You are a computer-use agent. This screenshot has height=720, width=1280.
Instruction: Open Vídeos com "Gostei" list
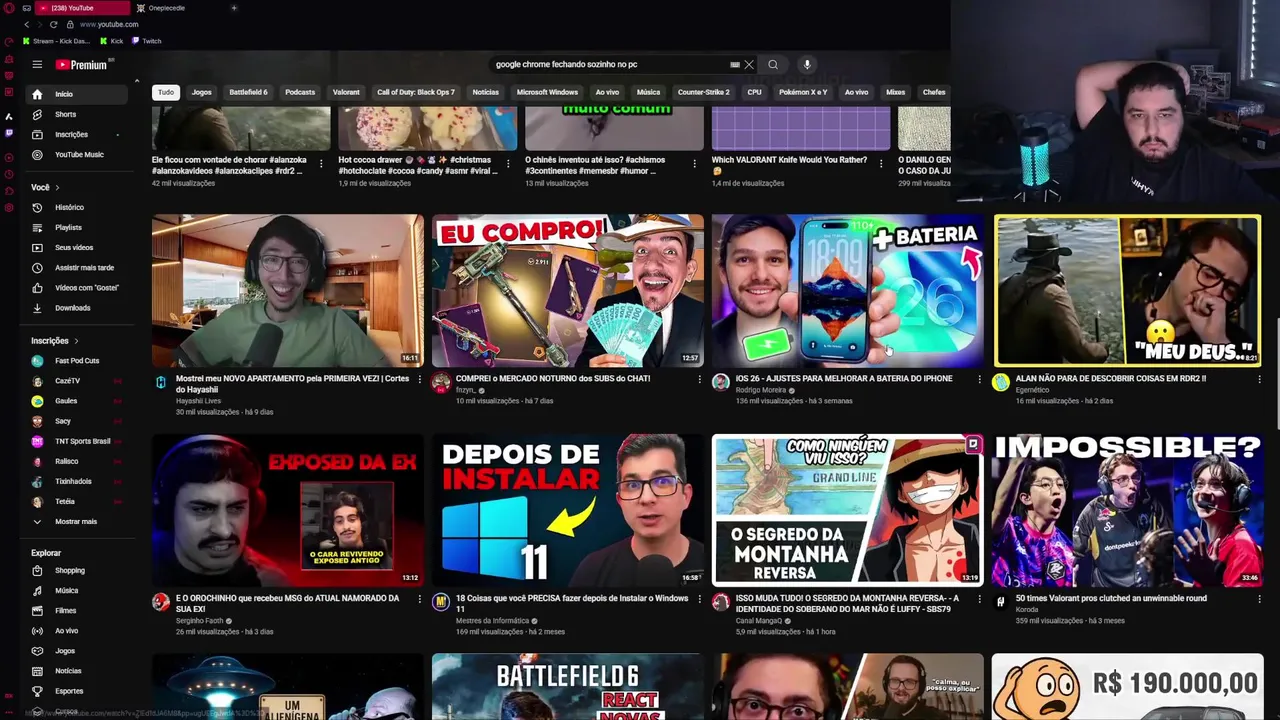click(x=86, y=288)
